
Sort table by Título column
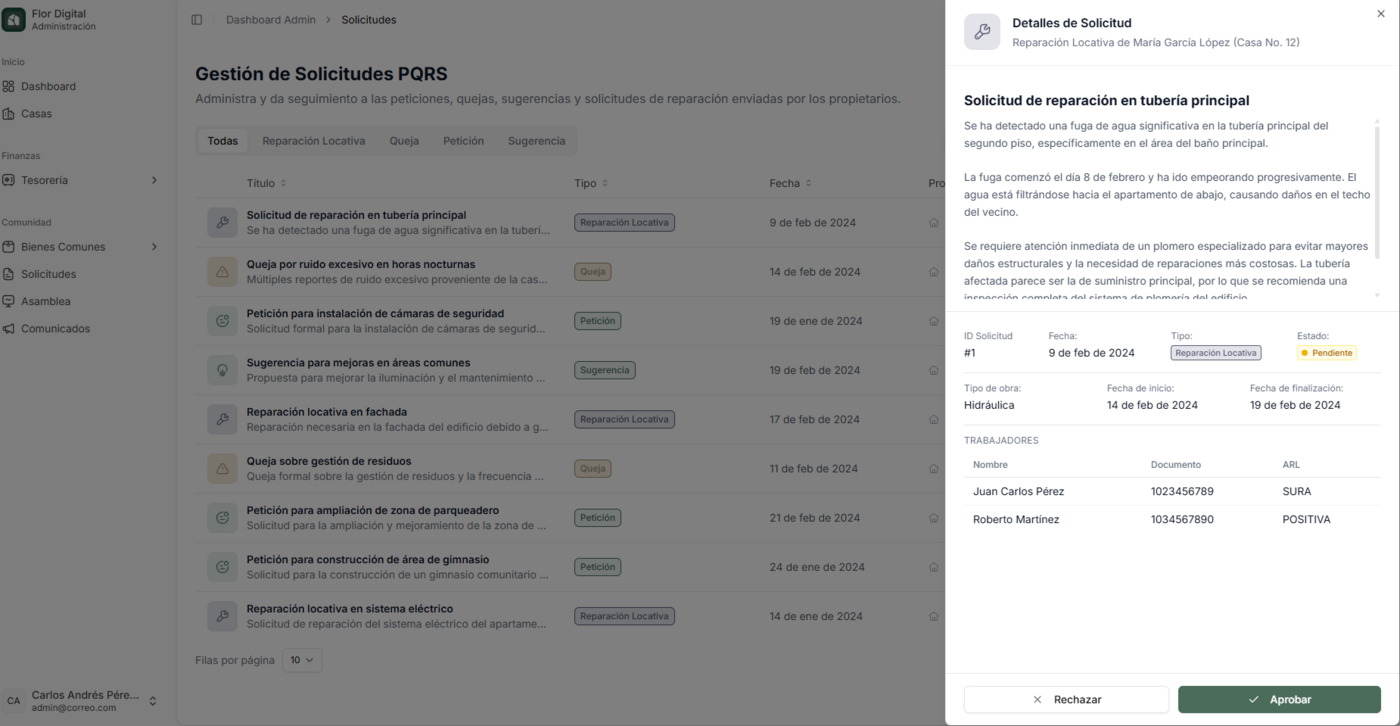click(x=267, y=183)
